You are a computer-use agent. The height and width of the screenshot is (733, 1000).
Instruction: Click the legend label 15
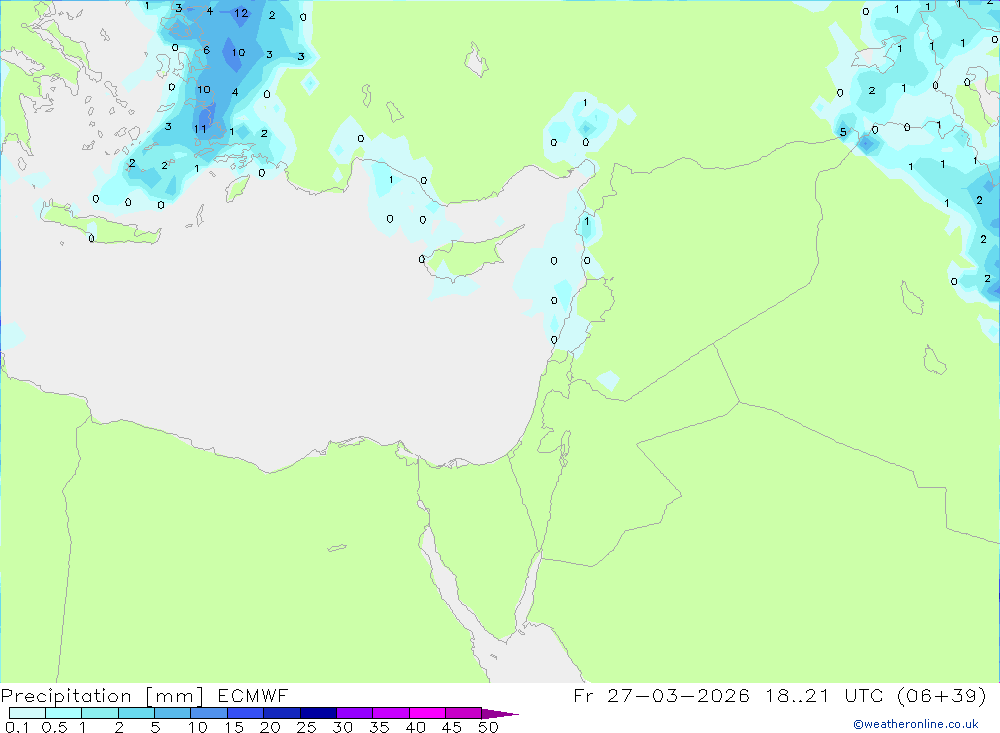coord(234,727)
